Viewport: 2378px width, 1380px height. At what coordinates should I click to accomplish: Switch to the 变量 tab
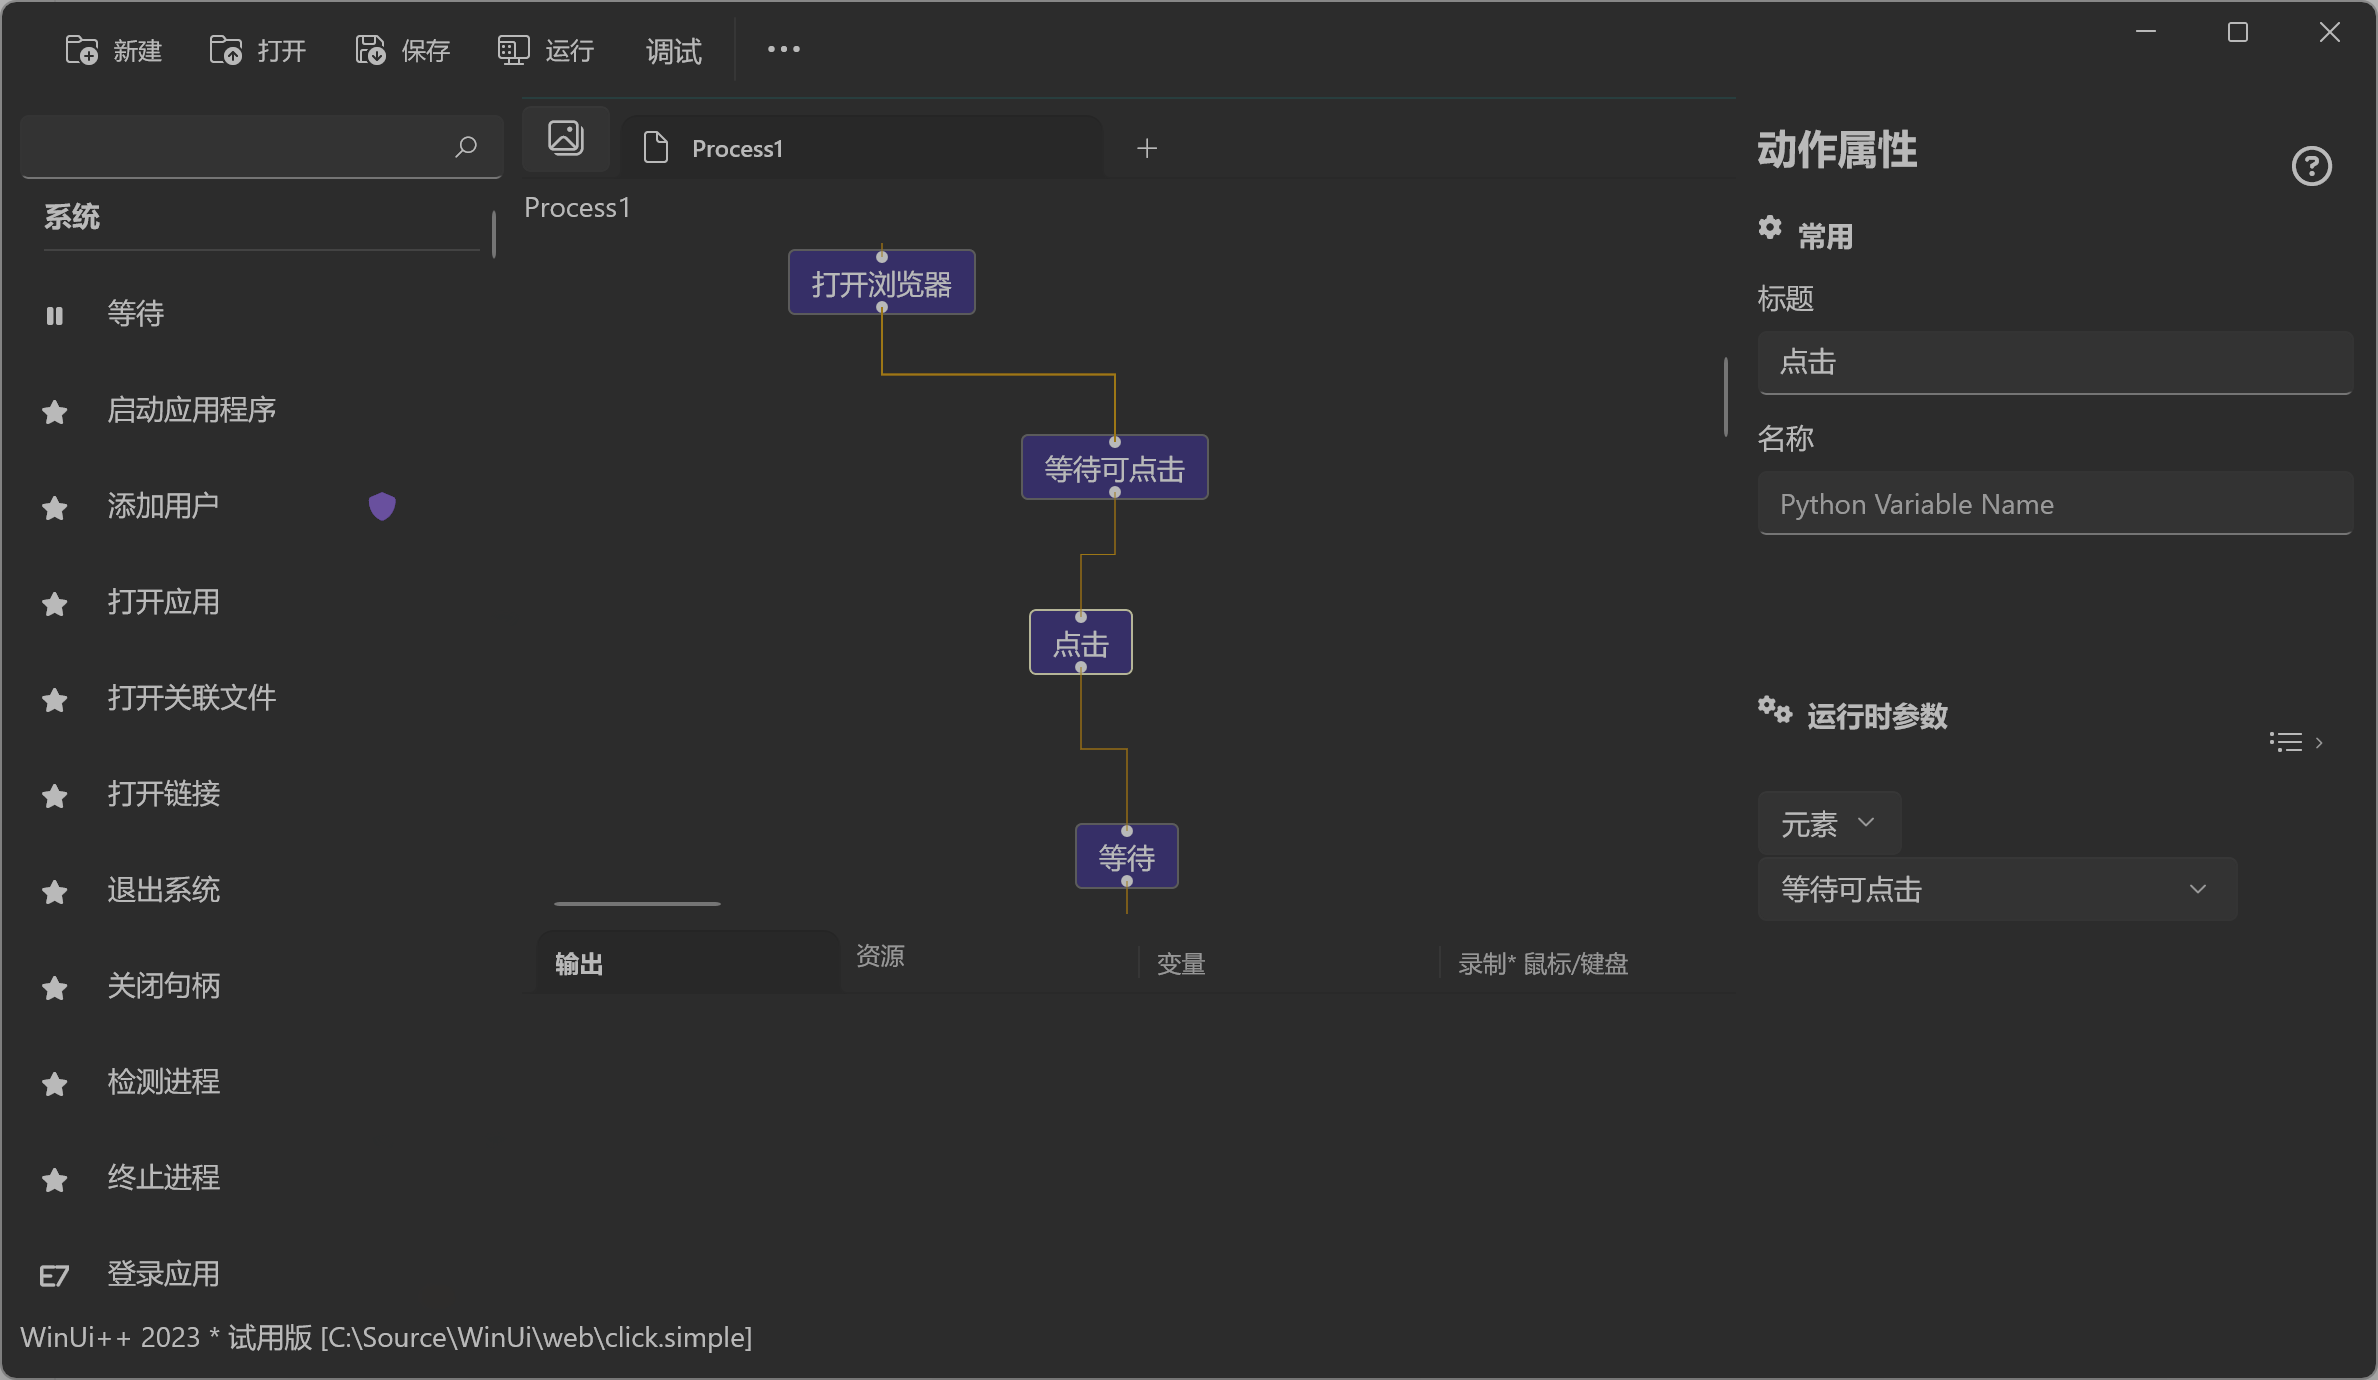1180,963
